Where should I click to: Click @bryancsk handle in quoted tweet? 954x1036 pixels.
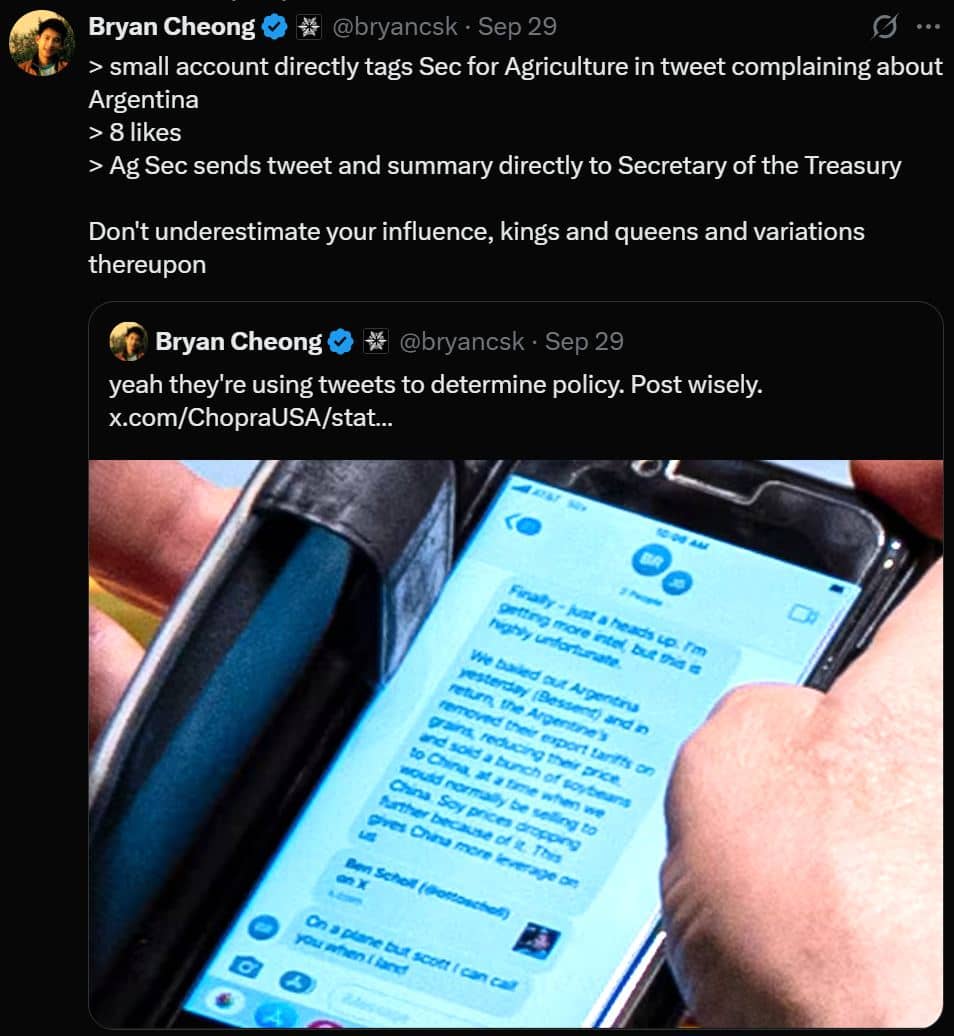click(462, 342)
